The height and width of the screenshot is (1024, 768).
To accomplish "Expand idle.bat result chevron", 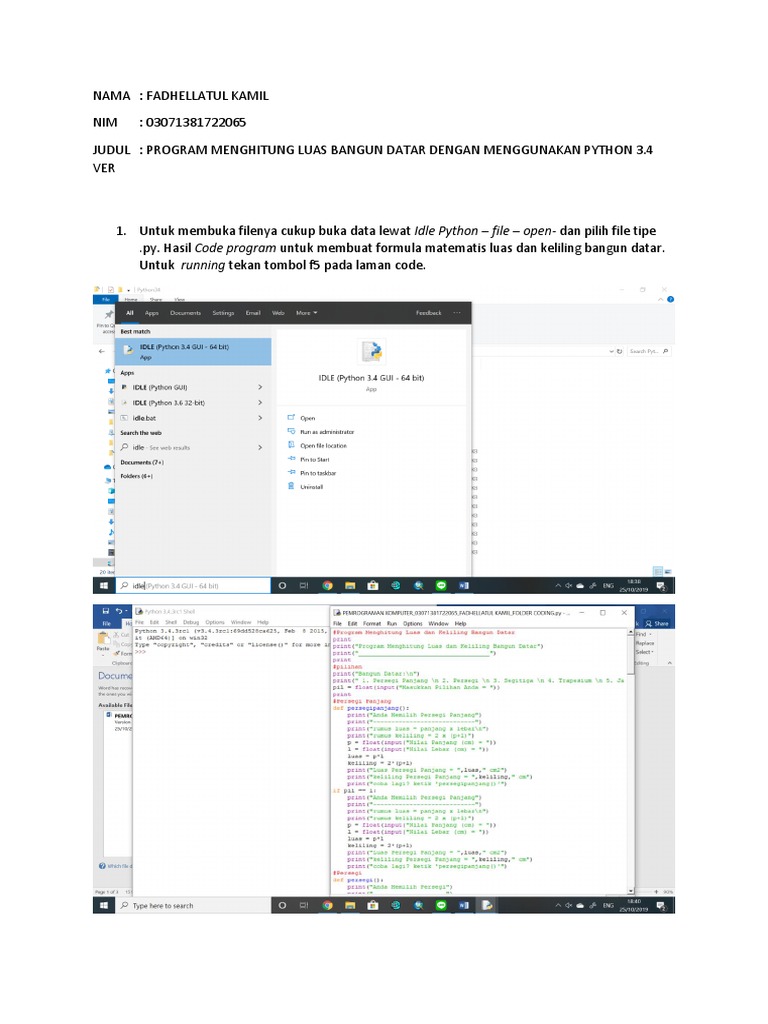I will (x=260, y=418).
